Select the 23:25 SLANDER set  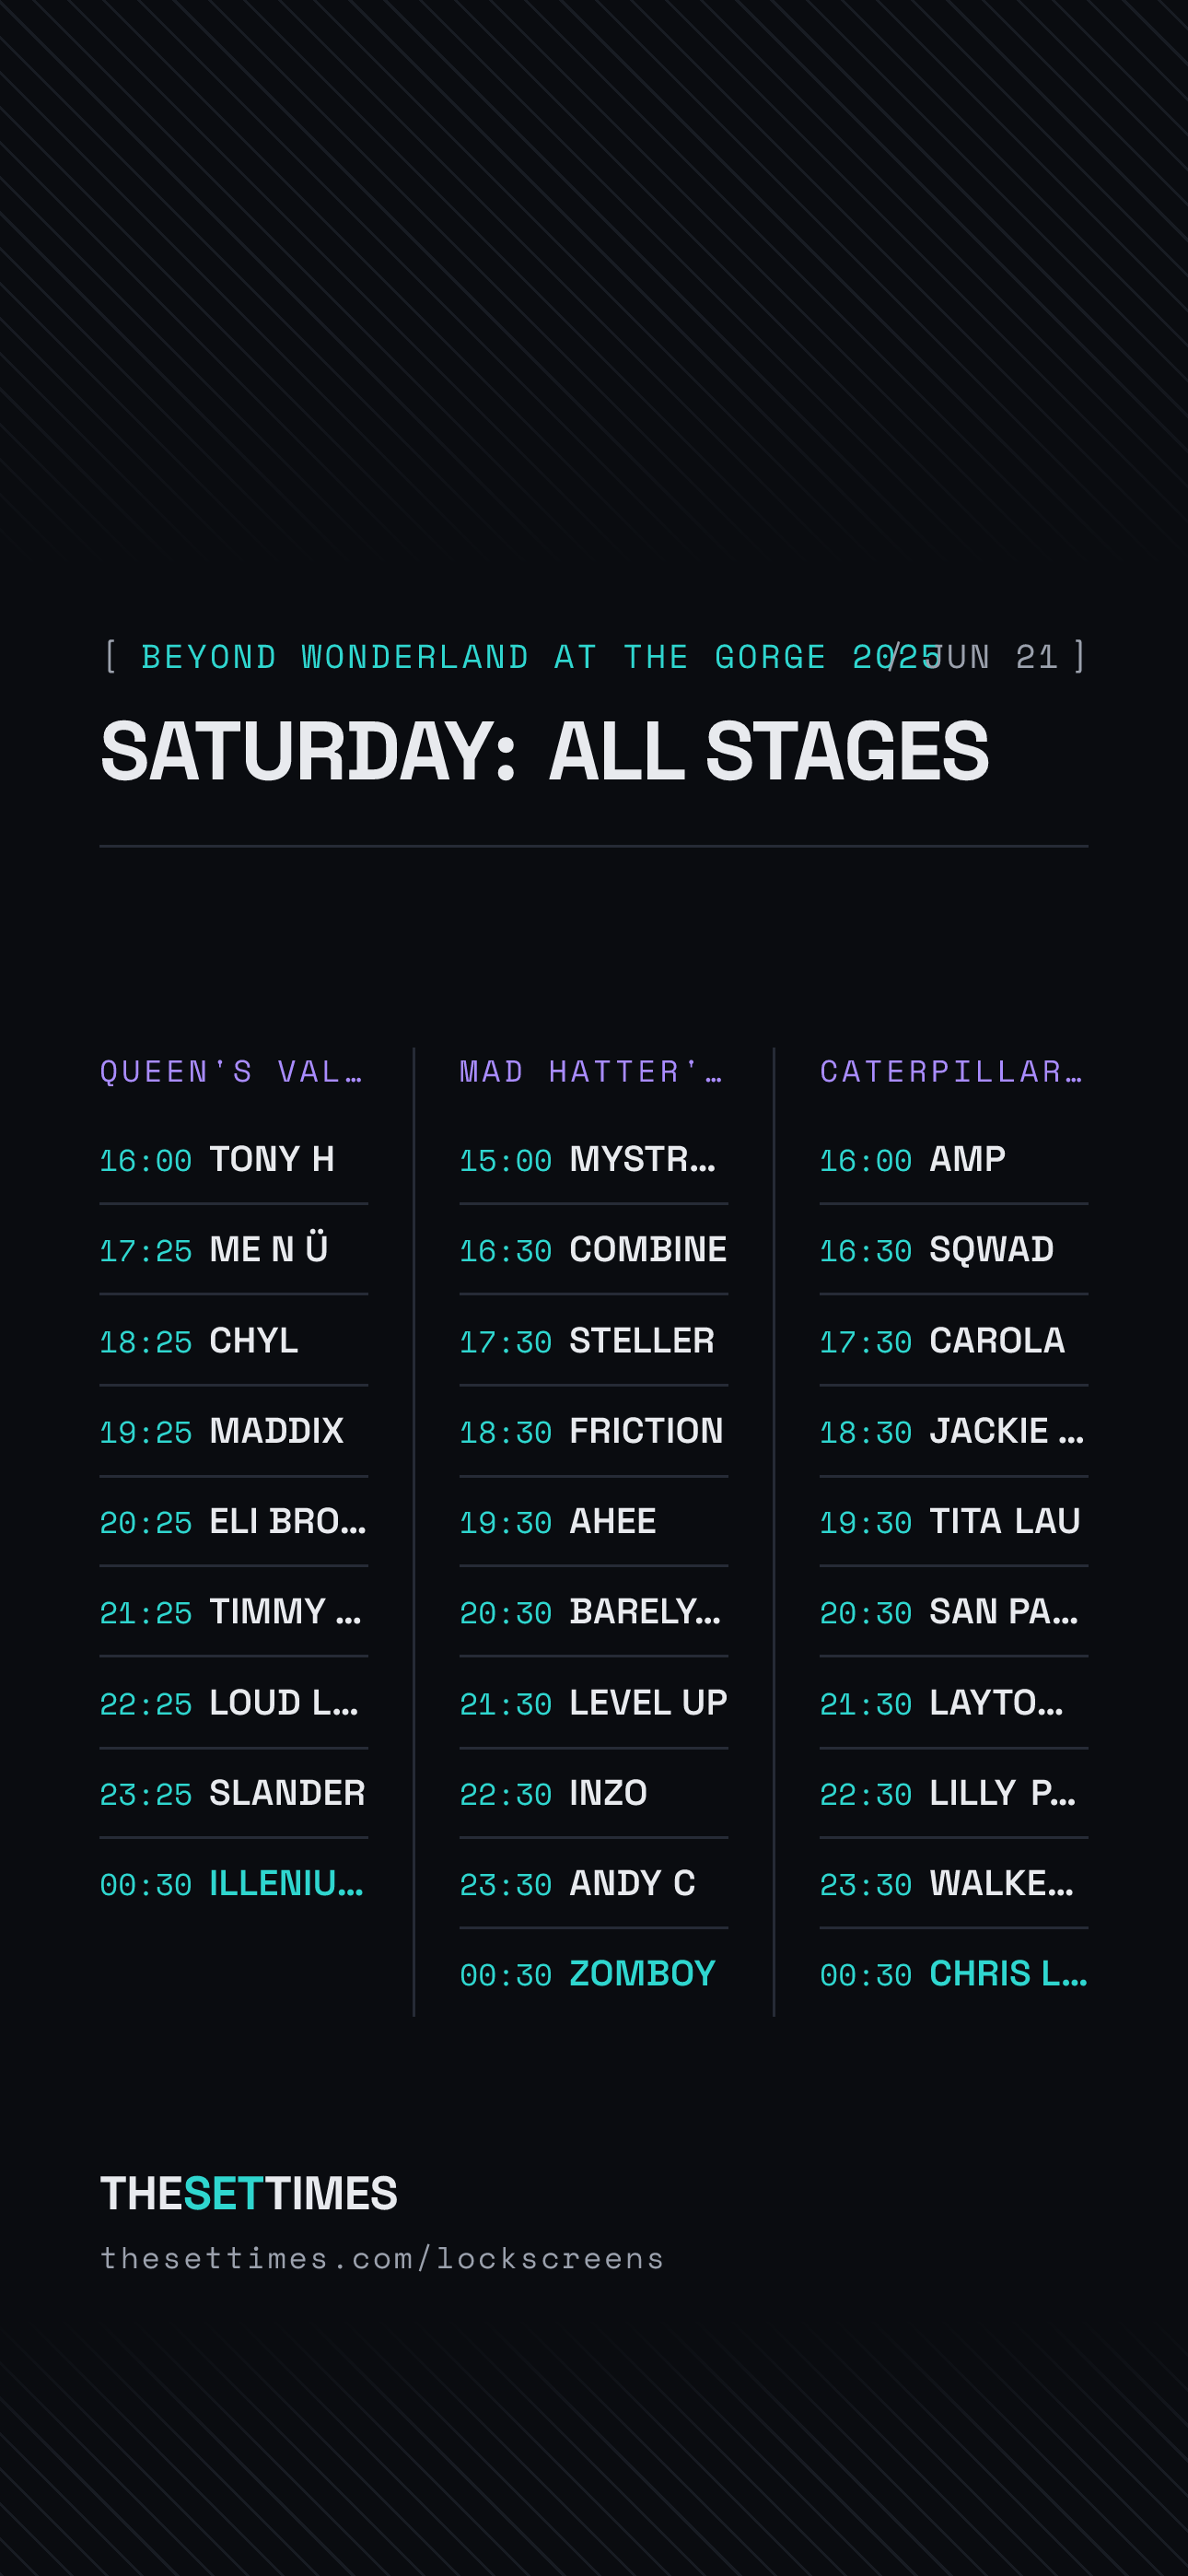[x=234, y=1793]
